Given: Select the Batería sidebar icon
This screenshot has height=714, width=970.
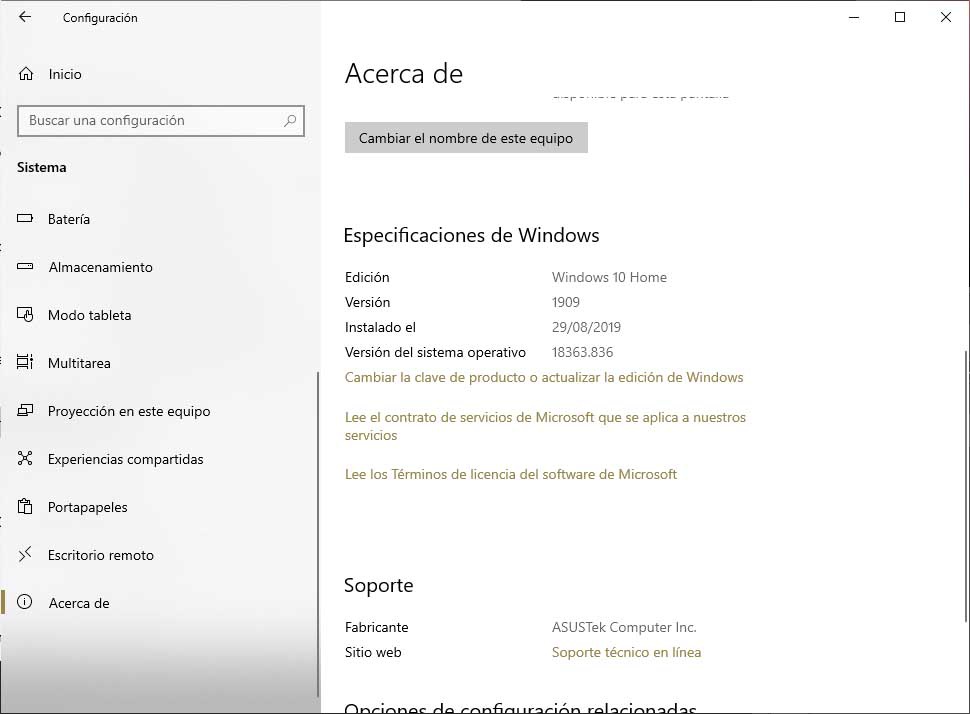Looking at the screenshot, I should coord(26,218).
